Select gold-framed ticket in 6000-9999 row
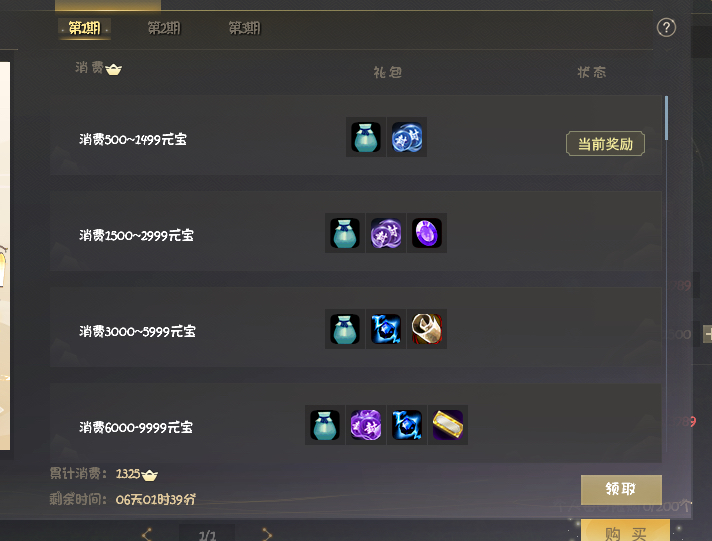Image resolution: width=712 pixels, height=541 pixels. pos(448,425)
